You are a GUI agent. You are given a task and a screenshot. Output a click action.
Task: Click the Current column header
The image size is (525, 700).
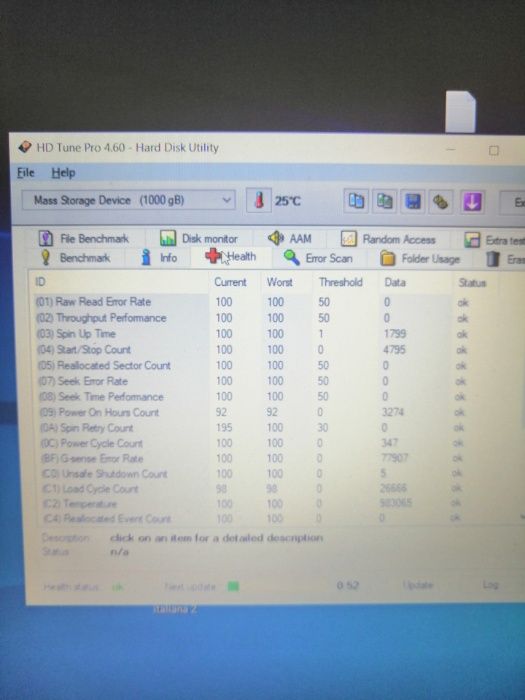pos(230,282)
